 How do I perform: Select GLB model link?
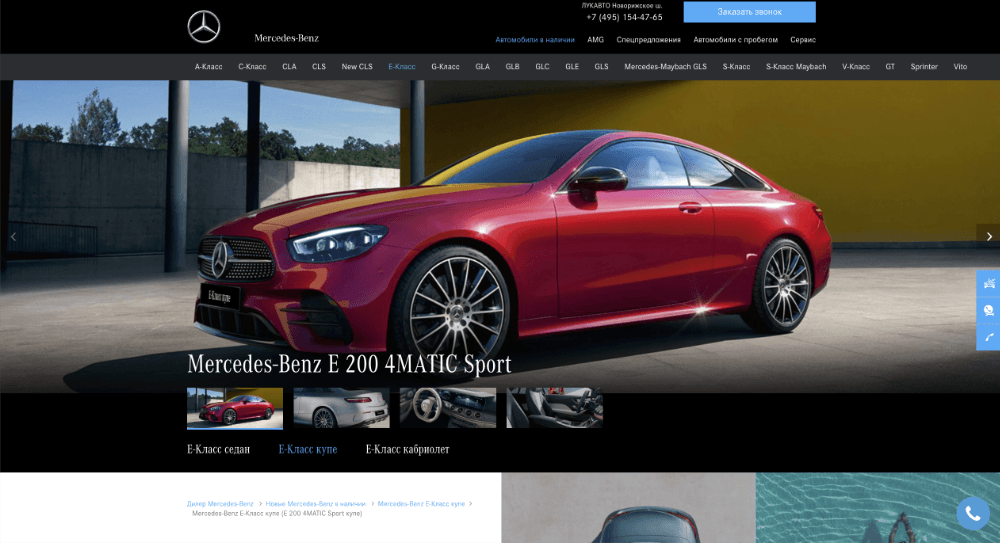point(512,66)
